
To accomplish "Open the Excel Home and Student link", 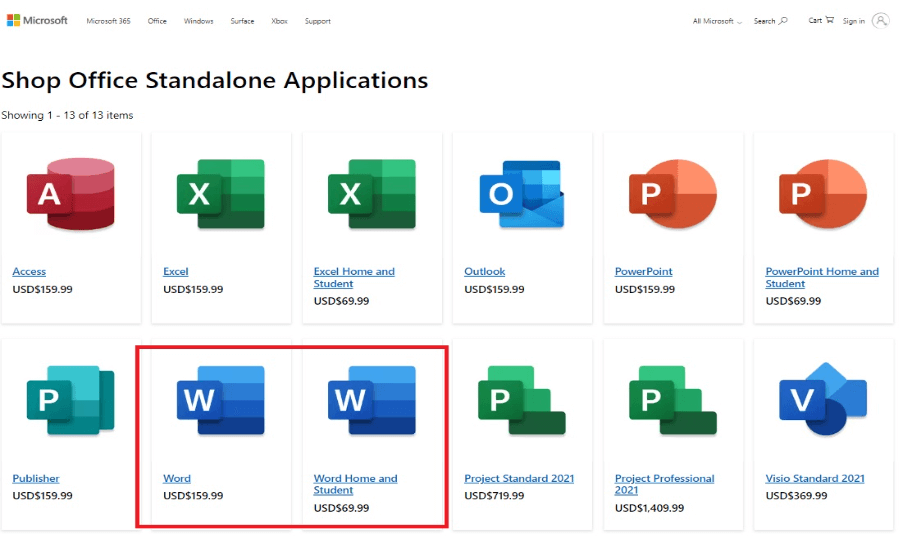I will pyautogui.click(x=354, y=278).
